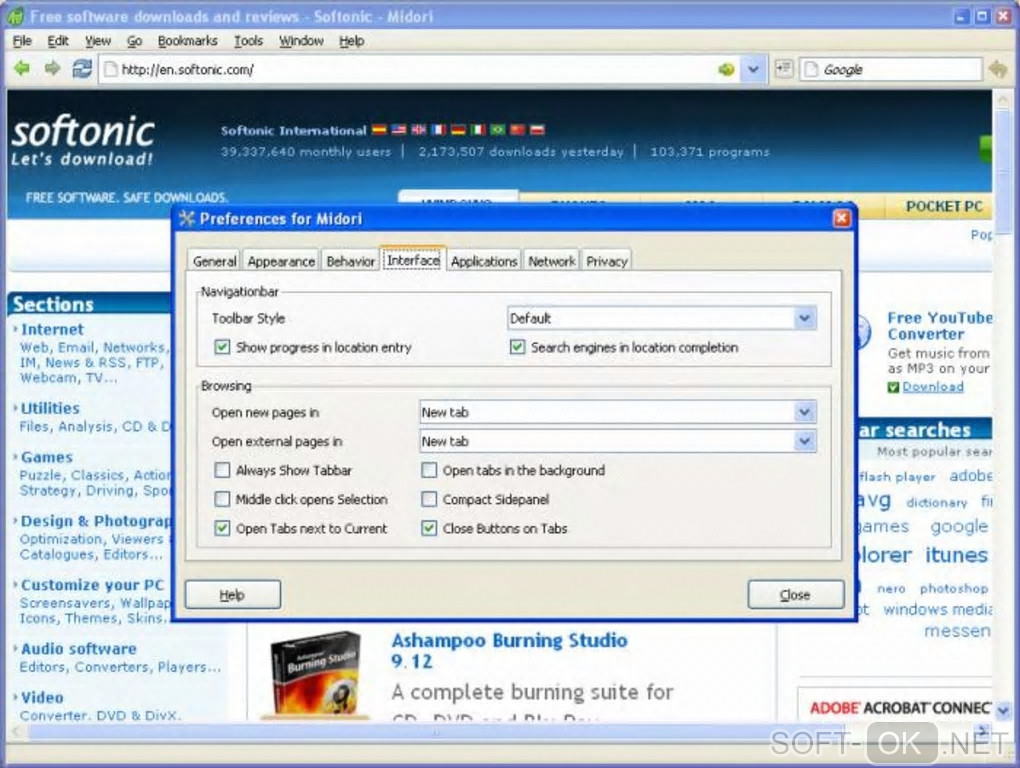Uncheck Close Buttons on Tabs
This screenshot has height=768, width=1020.
click(x=429, y=528)
